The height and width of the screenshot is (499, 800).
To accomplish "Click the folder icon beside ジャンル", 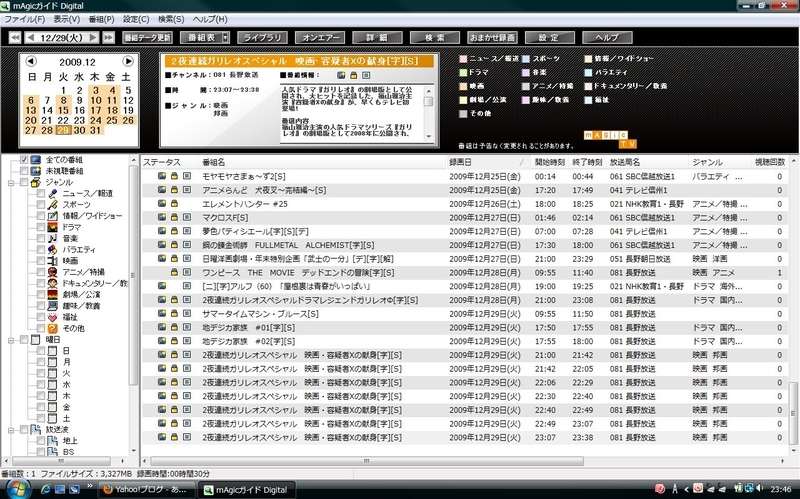I will coord(36,182).
